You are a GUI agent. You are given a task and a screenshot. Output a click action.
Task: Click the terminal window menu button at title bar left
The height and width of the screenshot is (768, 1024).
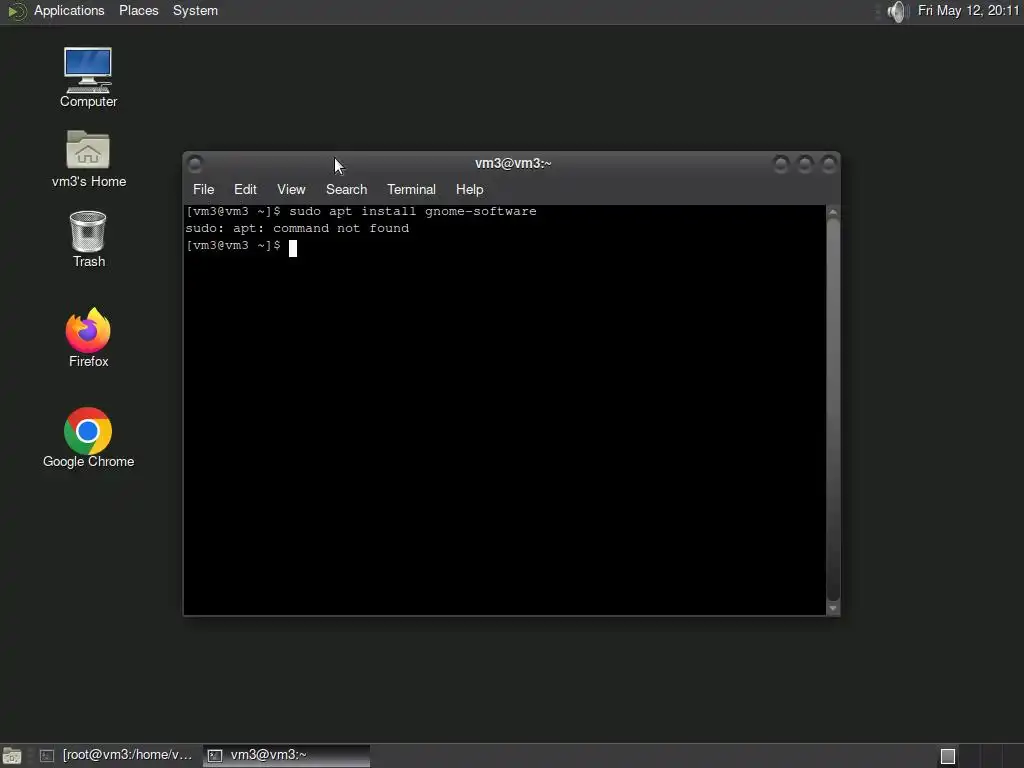[x=195, y=163]
